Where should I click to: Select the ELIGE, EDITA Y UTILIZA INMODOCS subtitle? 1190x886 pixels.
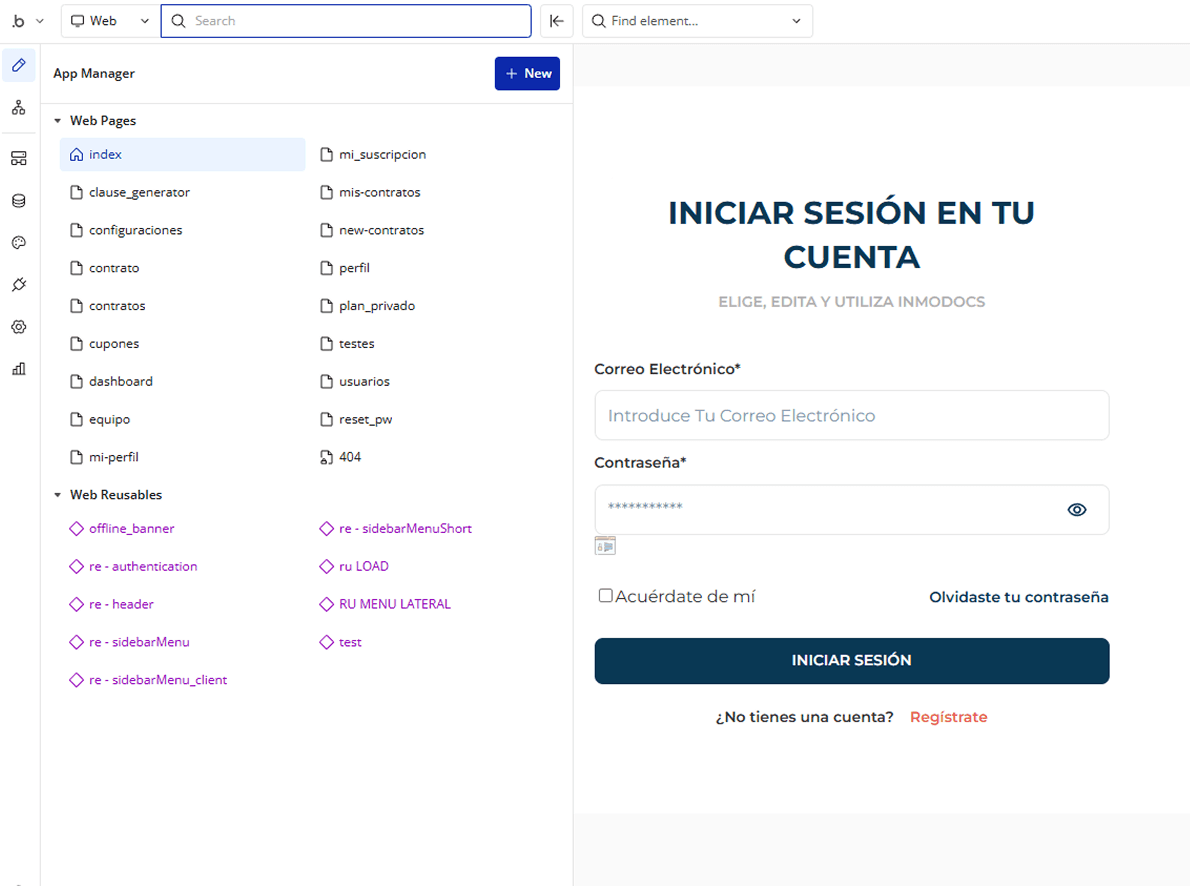pyautogui.click(x=852, y=301)
